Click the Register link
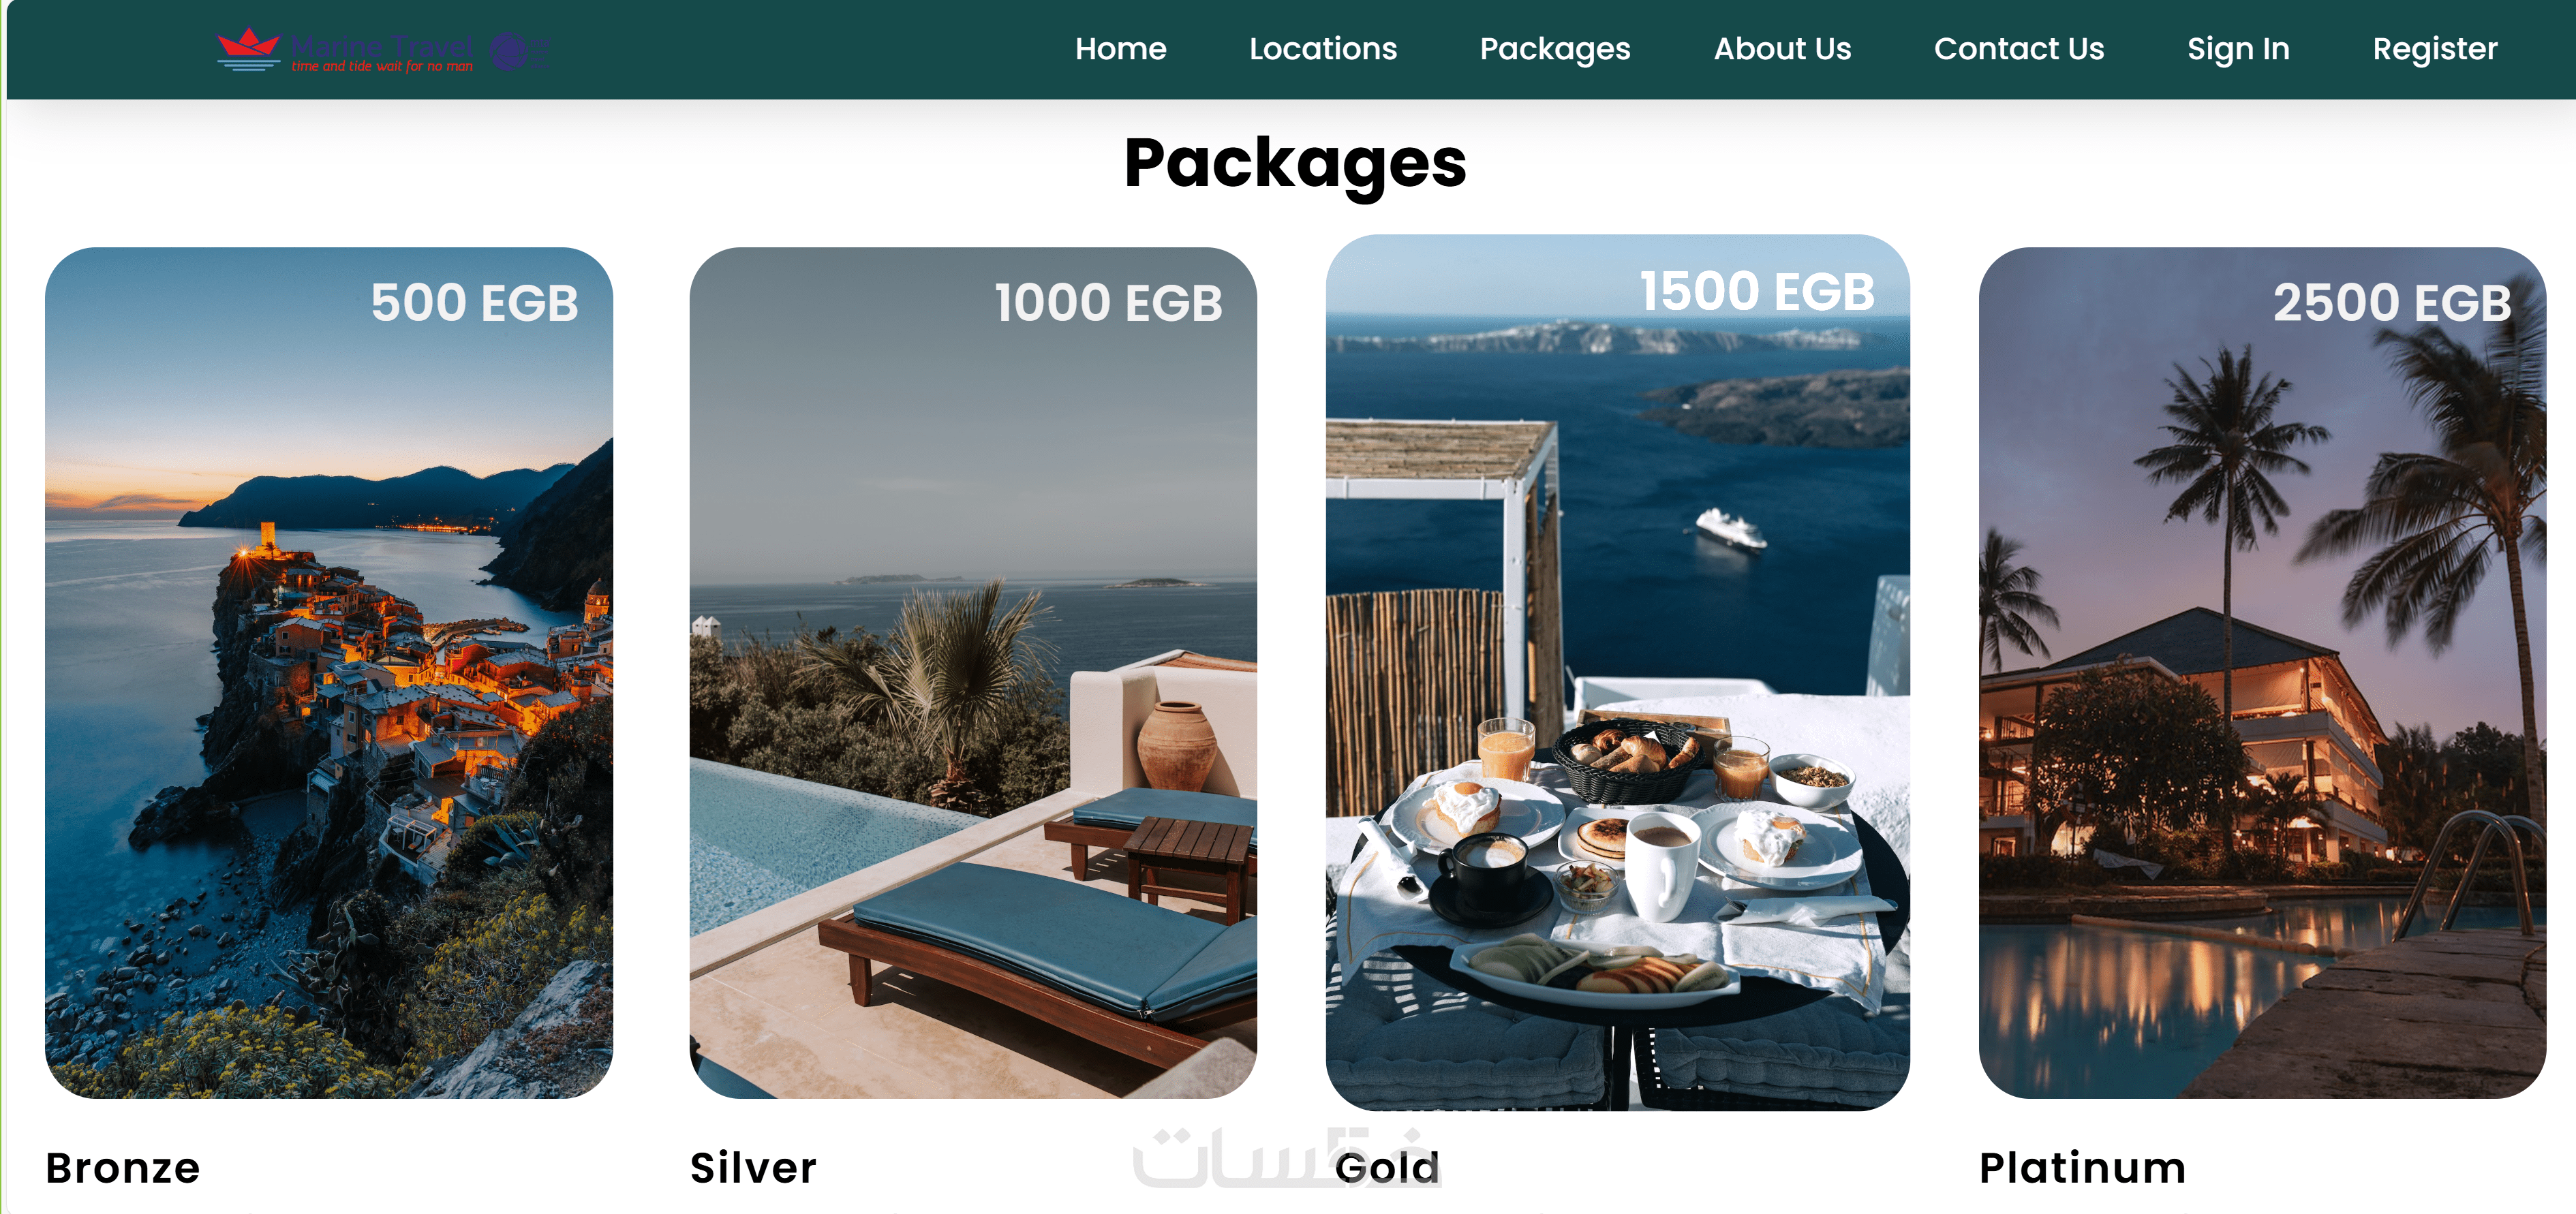 [x=2434, y=49]
